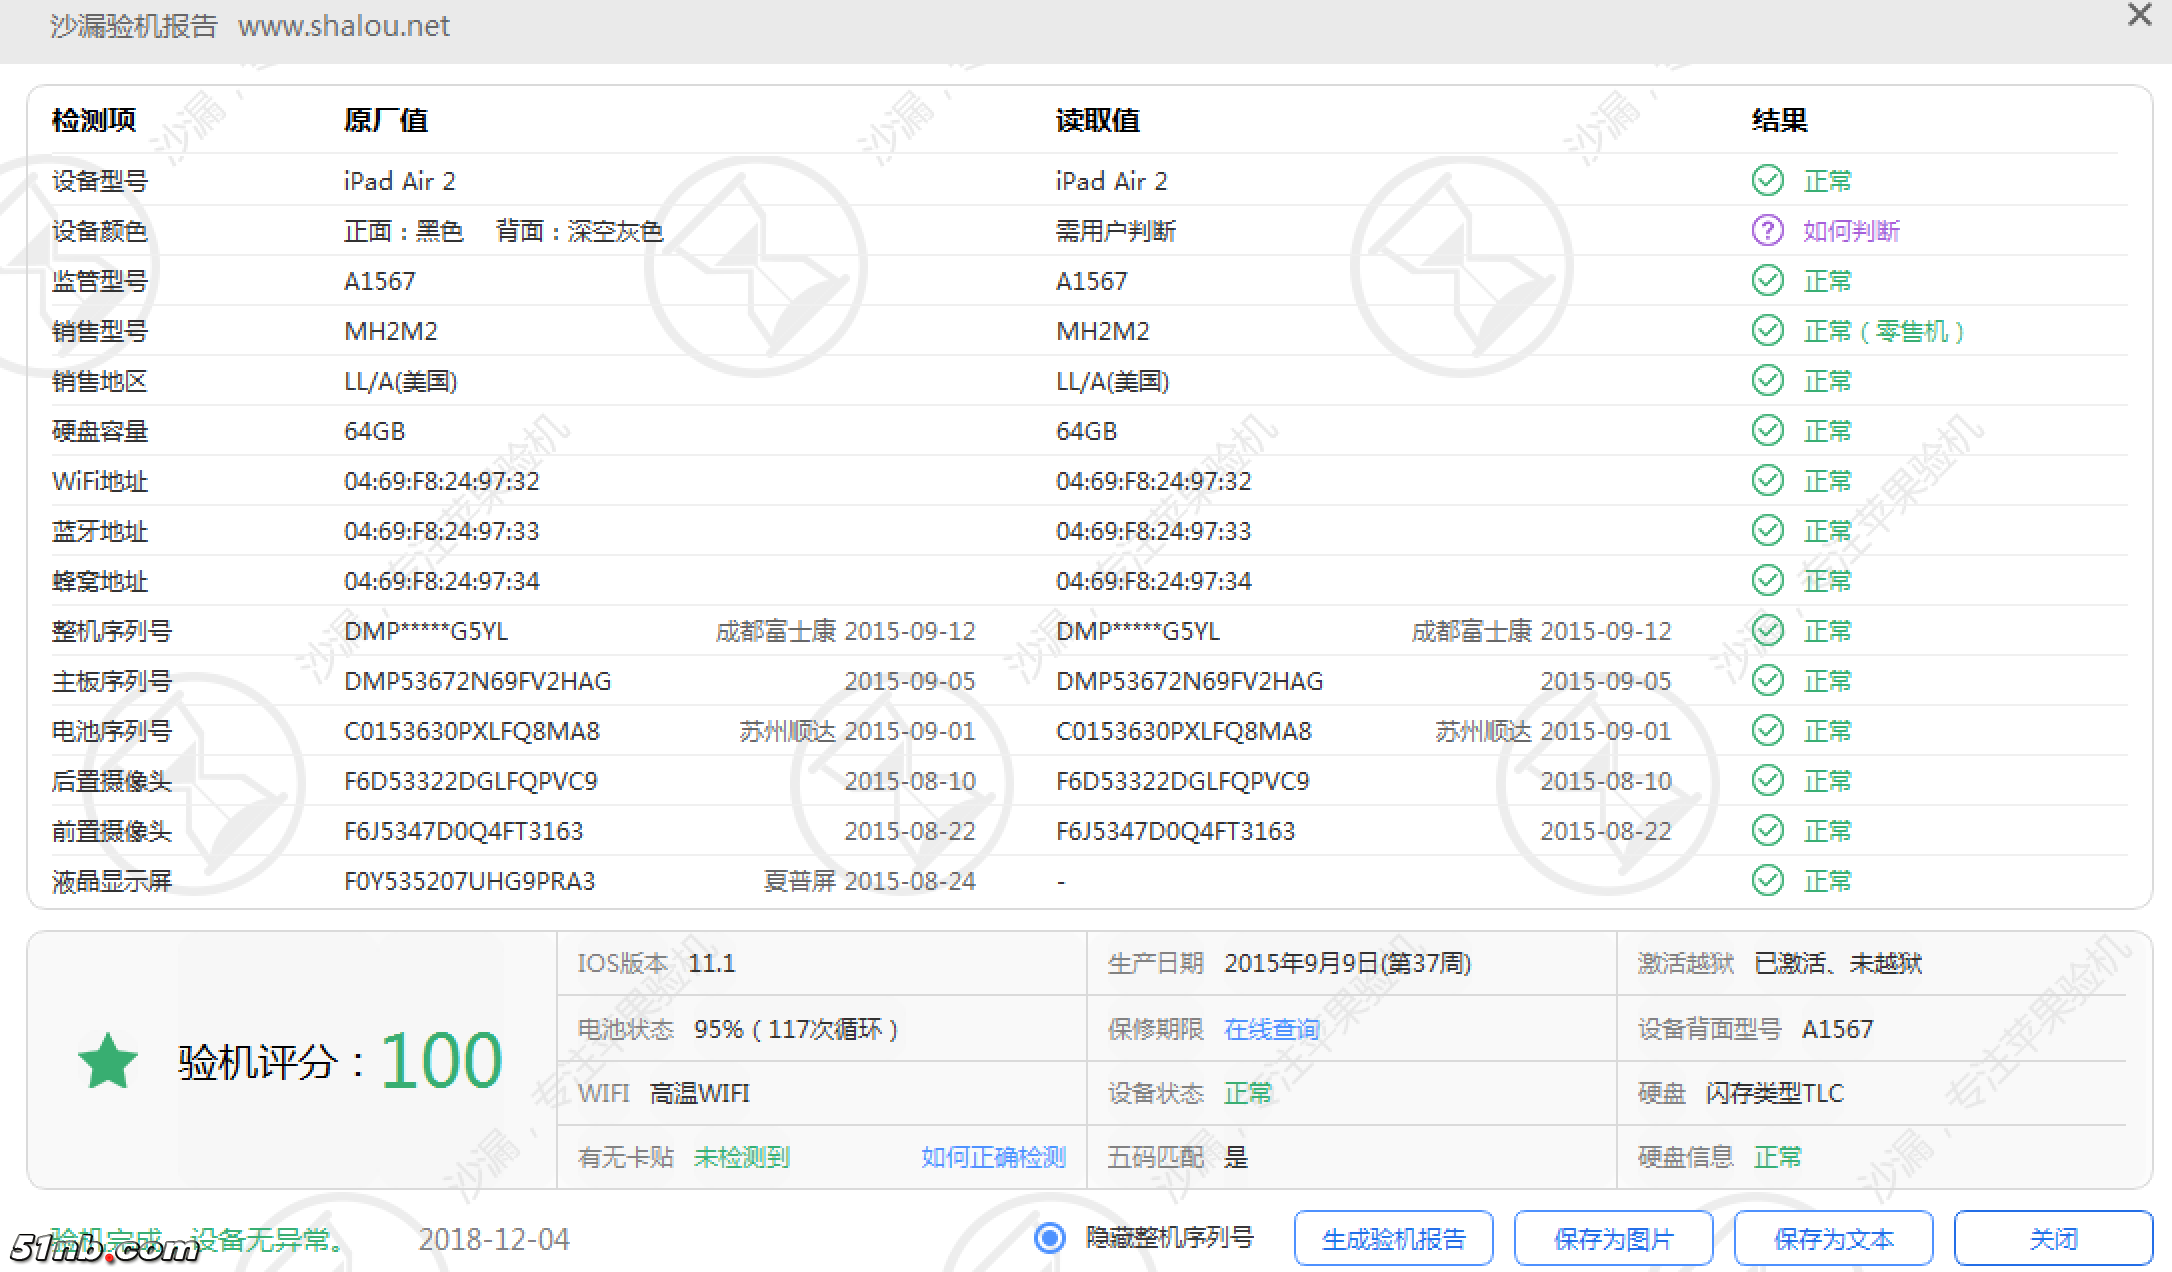Click the 主板序列号 read value DMP53672N69FV2HAG
Image resolution: width=2172 pixels, height=1272 pixels.
1189,681
